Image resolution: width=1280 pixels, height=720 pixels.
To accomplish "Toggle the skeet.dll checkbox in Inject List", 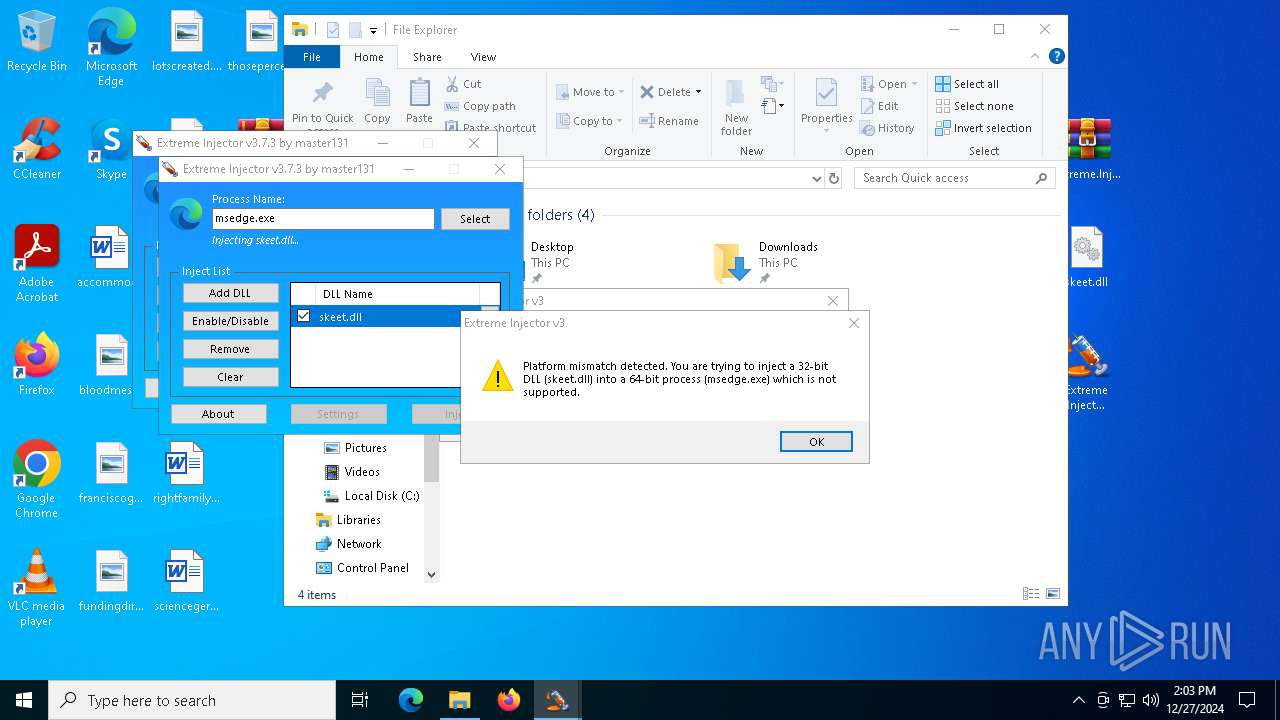I will pos(304,316).
